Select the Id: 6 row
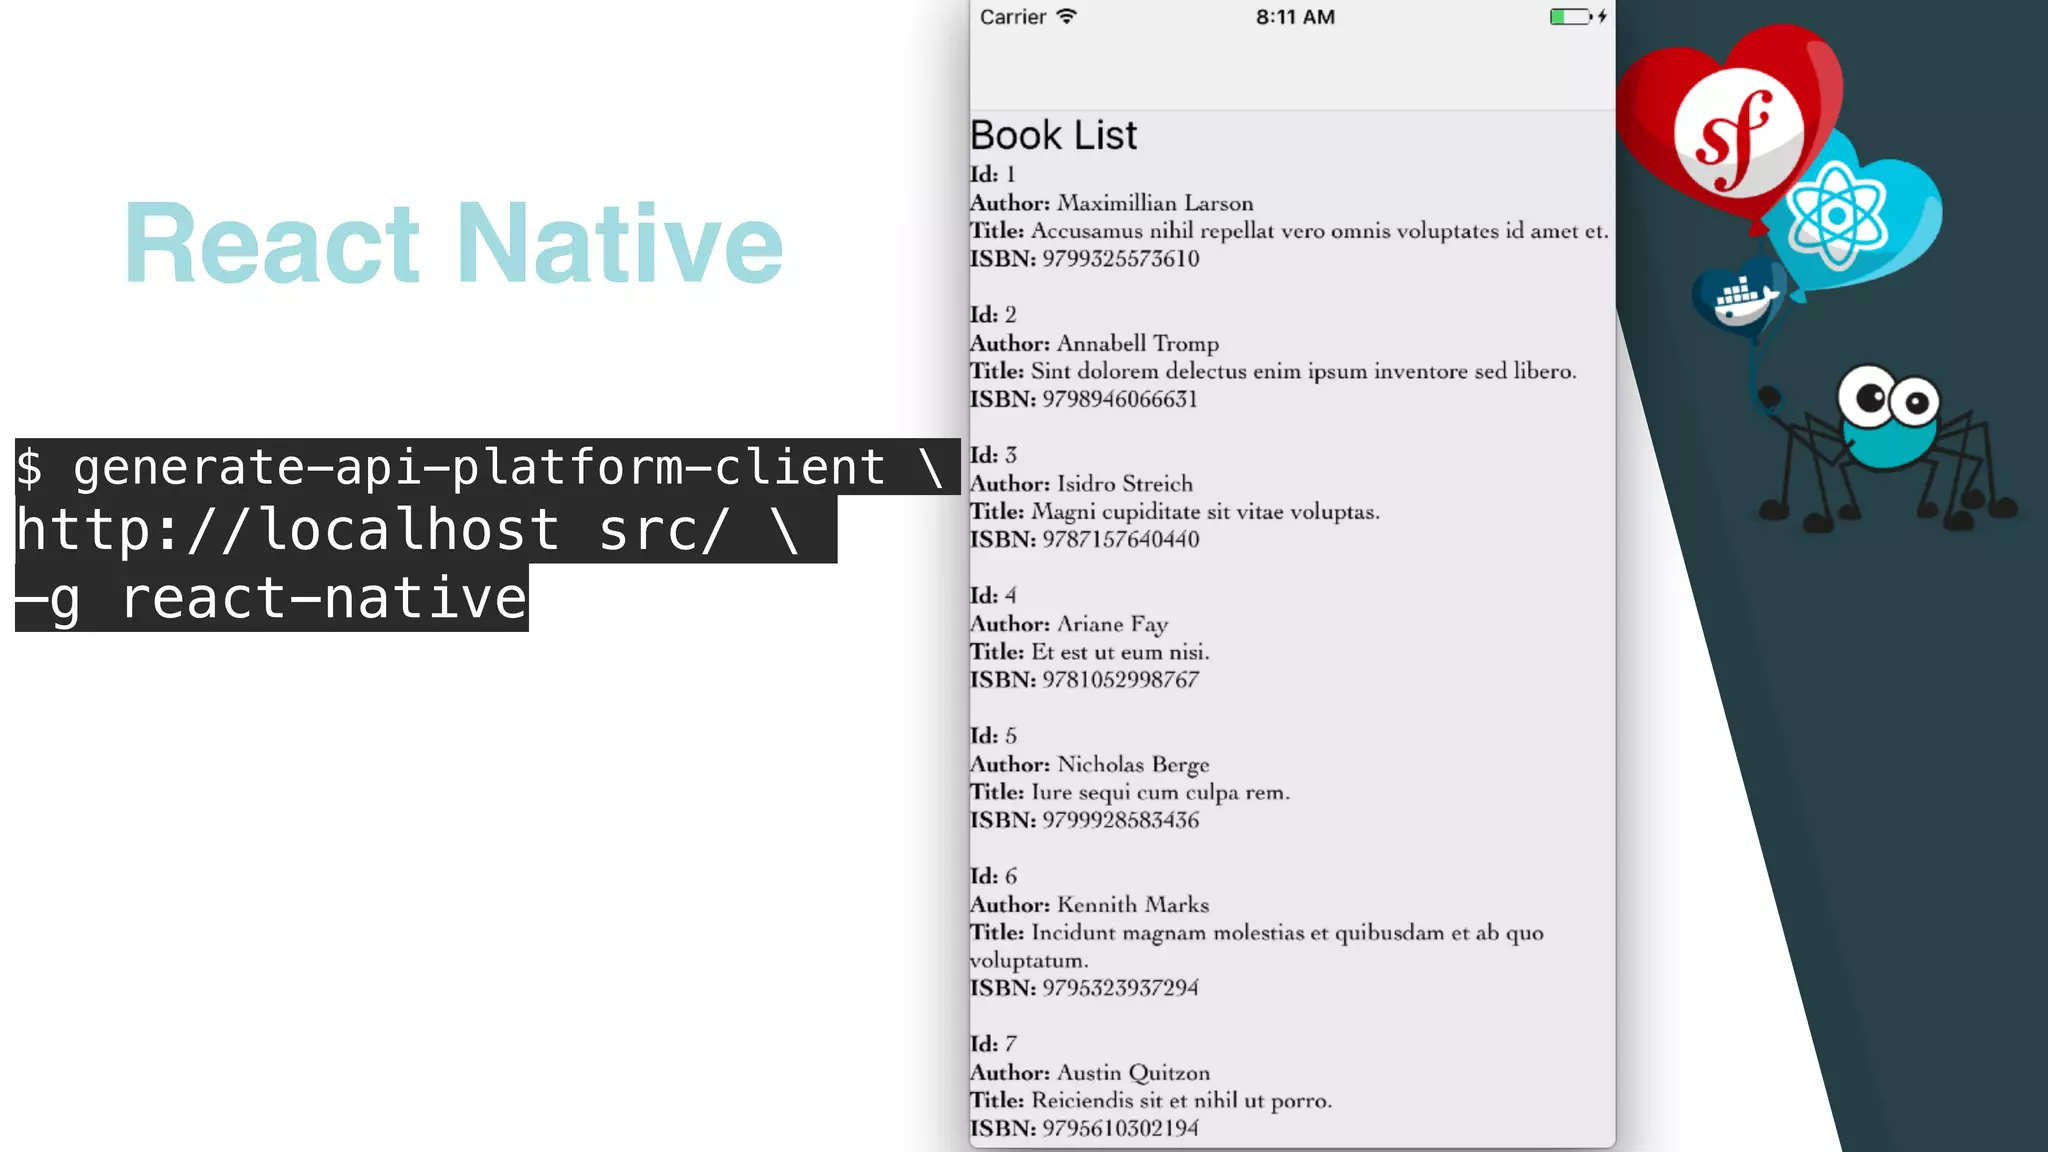This screenshot has width=2048, height=1152. [993, 876]
